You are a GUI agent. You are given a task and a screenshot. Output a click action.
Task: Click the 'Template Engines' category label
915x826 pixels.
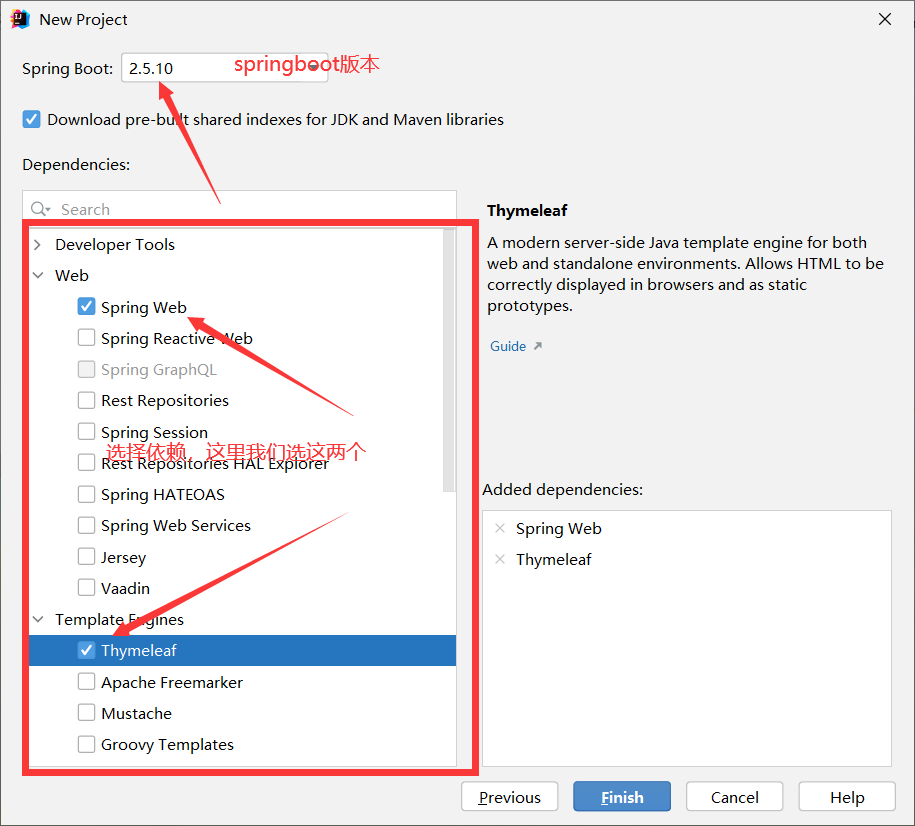tap(119, 619)
